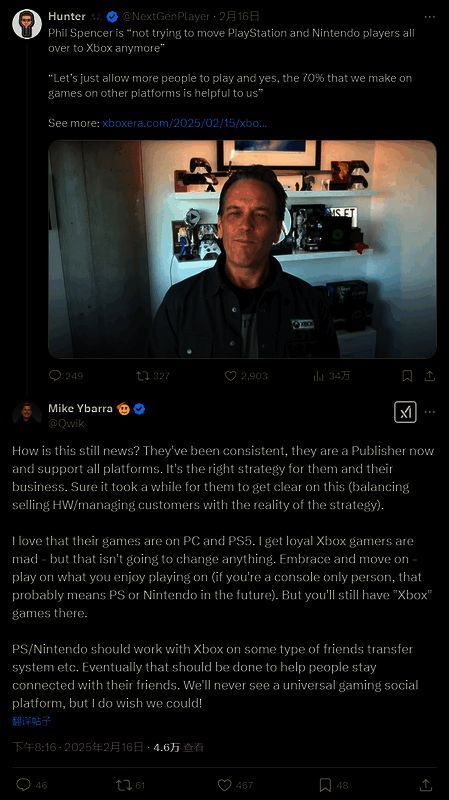
Task: Open the xboxera.com article link
Action: point(184,123)
